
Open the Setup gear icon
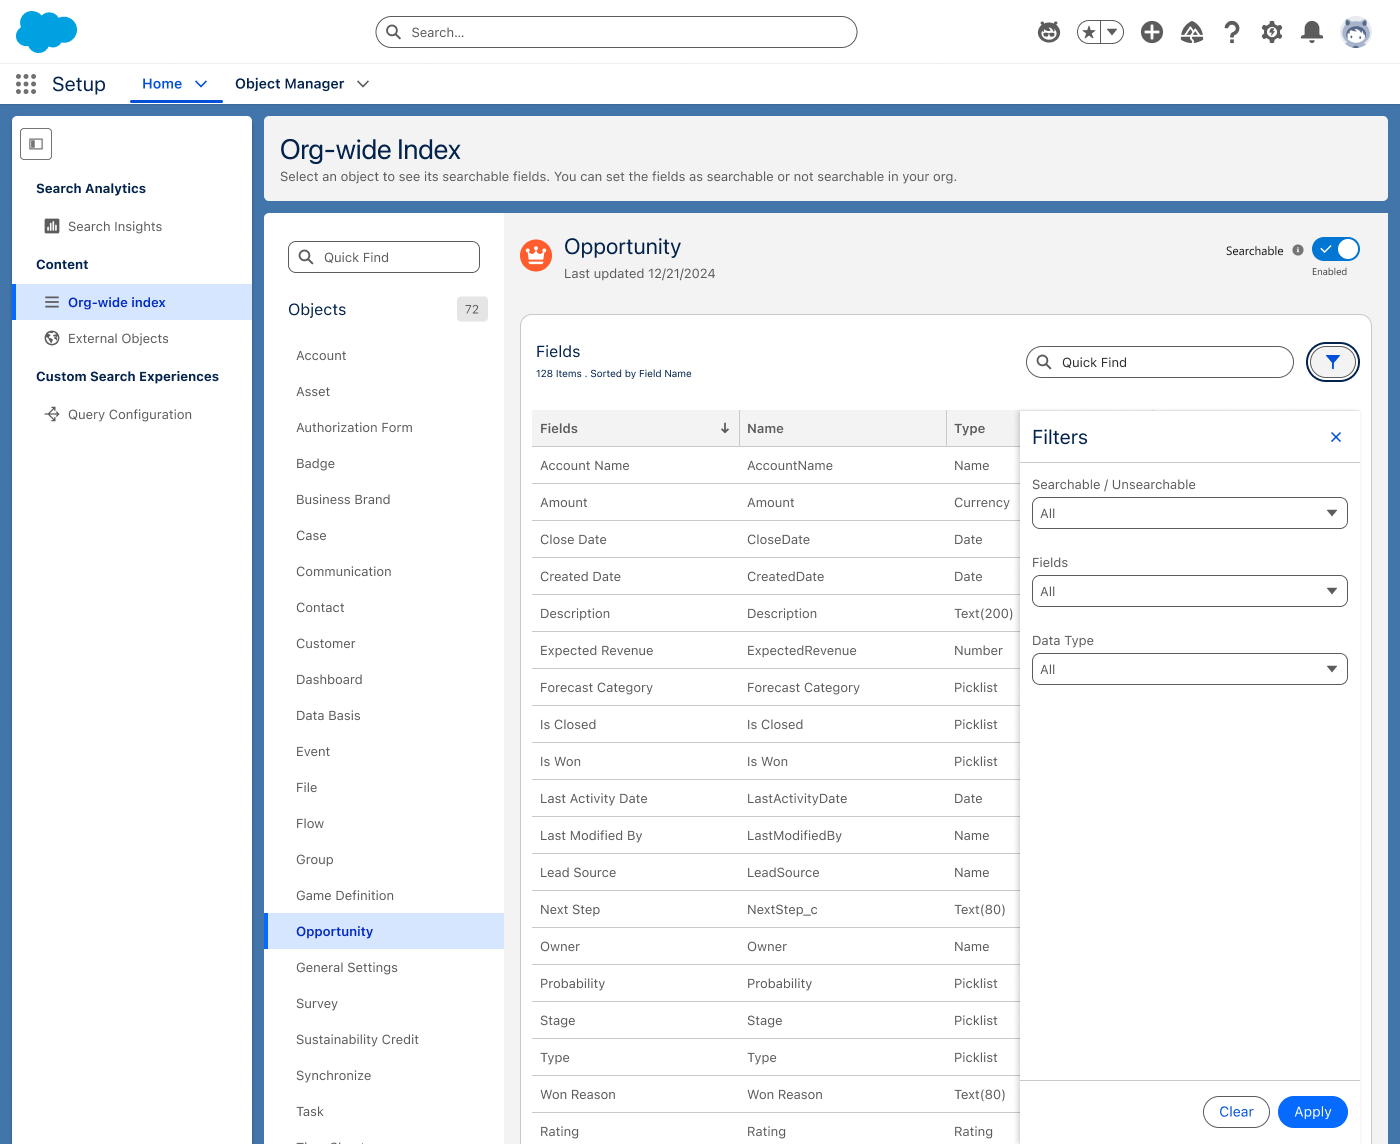tap(1271, 32)
